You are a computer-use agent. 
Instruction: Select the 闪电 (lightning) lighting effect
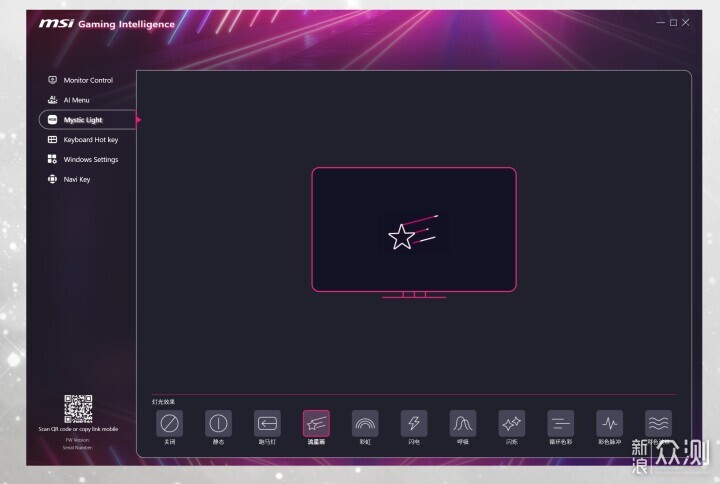pos(414,423)
